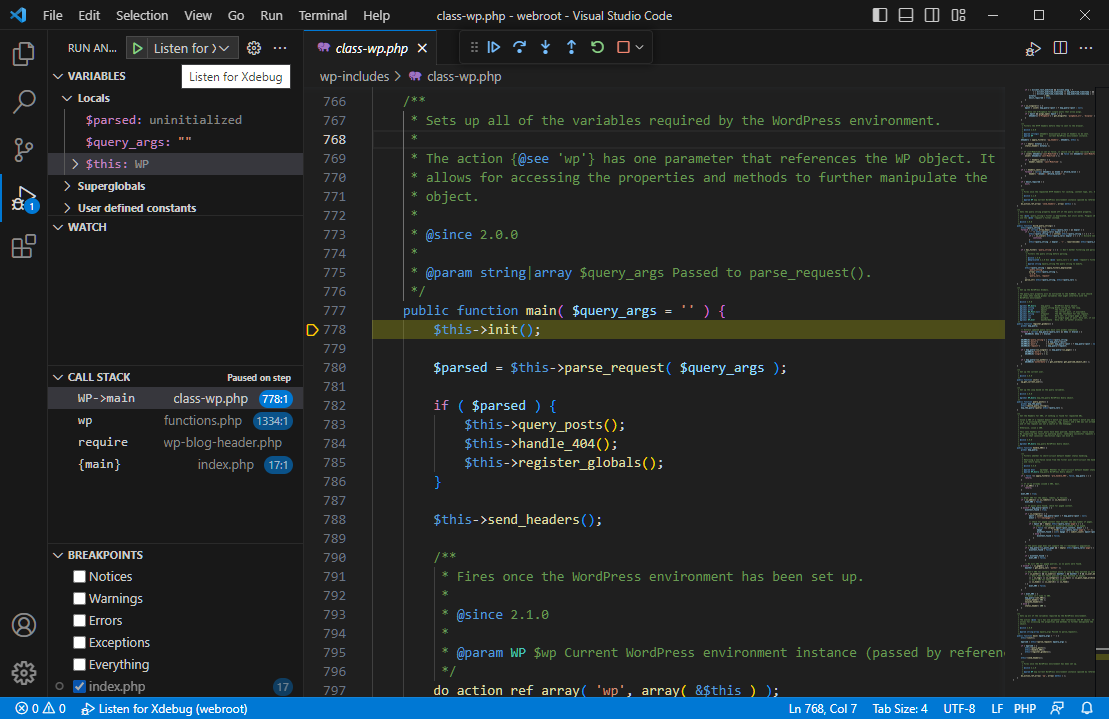Open the Listen for Xdebug configuration dropdown
The image size is (1109, 719).
(x=192, y=48)
